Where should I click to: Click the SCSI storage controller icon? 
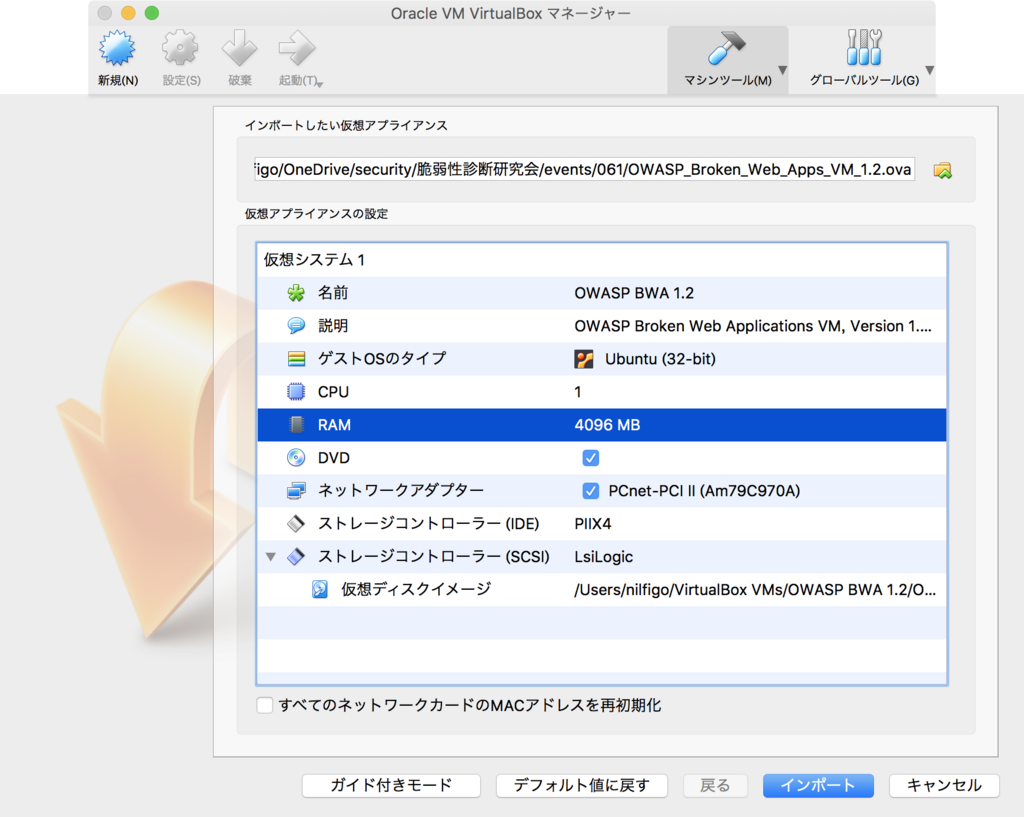[x=296, y=556]
